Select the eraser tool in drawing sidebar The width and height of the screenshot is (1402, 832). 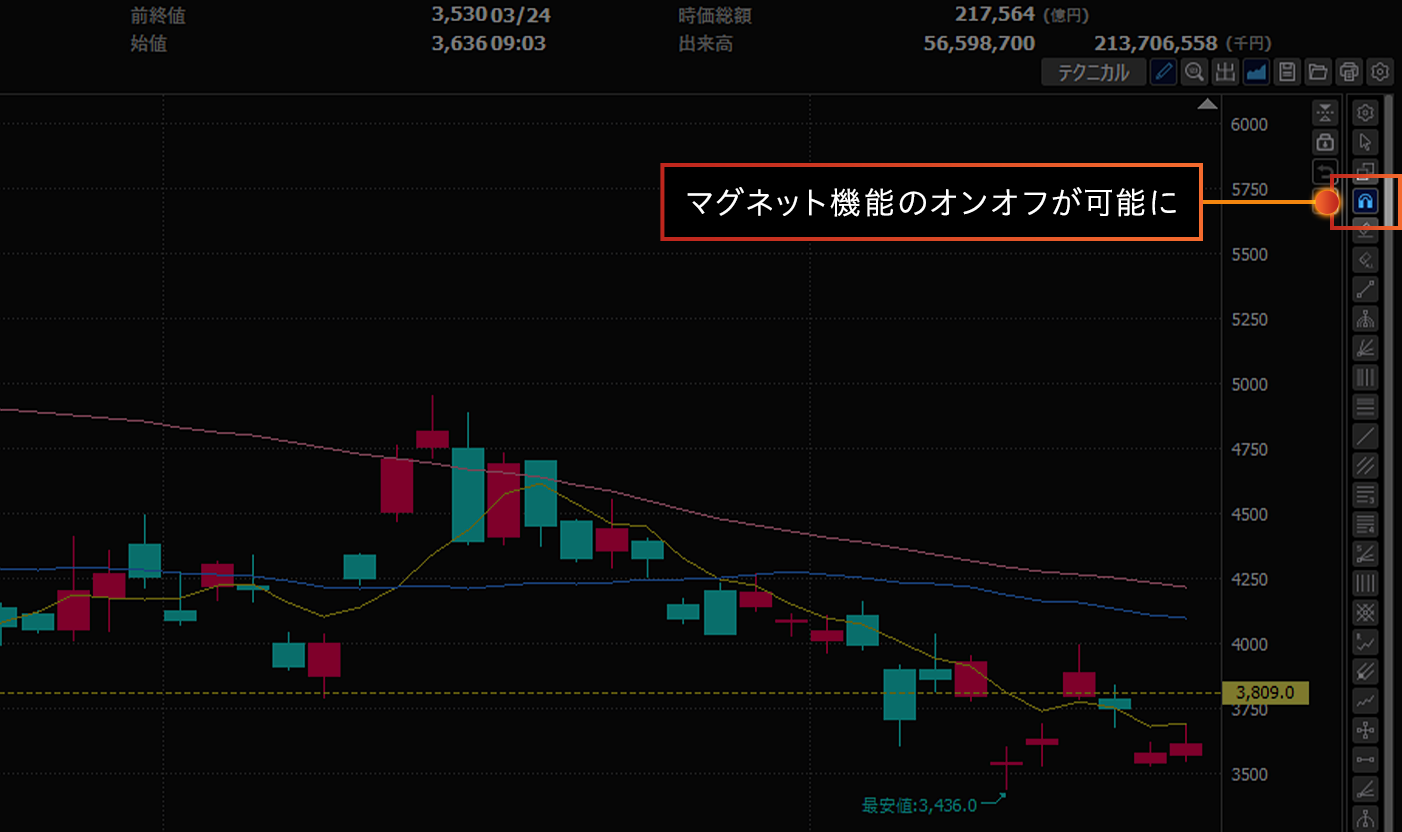1365,260
